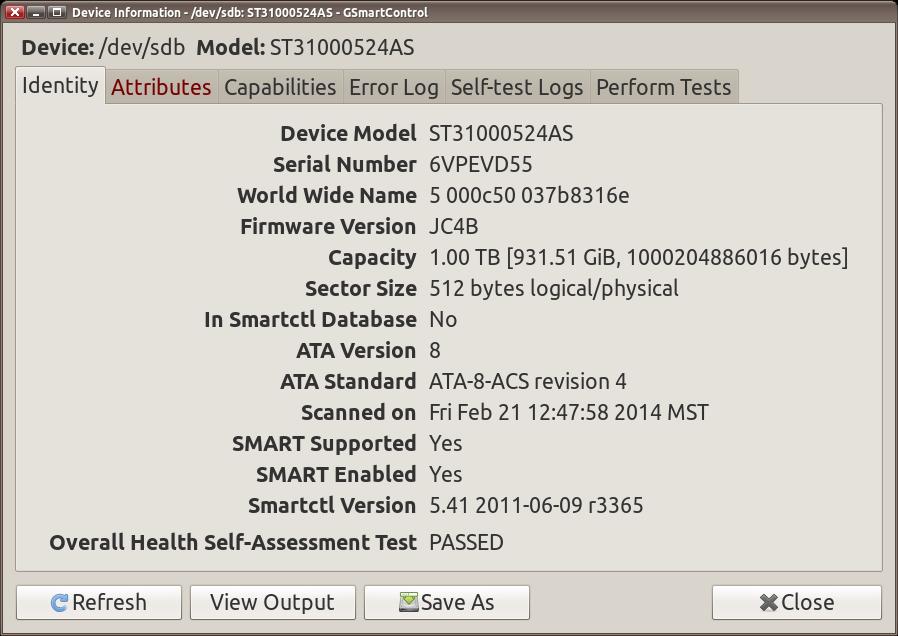898x636 pixels.
Task: Click the Save As disk icon
Action: (408, 602)
